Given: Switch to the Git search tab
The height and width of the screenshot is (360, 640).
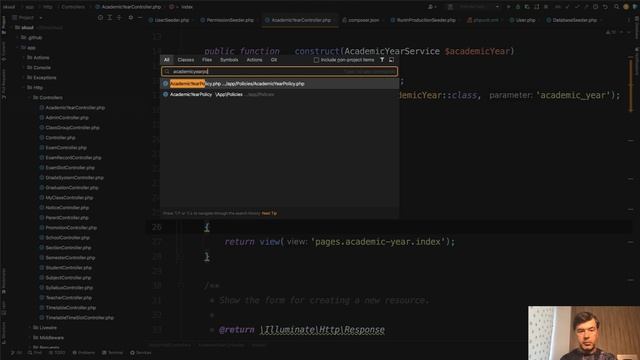Looking at the screenshot, I should pyautogui.click(x=274, y=60).
